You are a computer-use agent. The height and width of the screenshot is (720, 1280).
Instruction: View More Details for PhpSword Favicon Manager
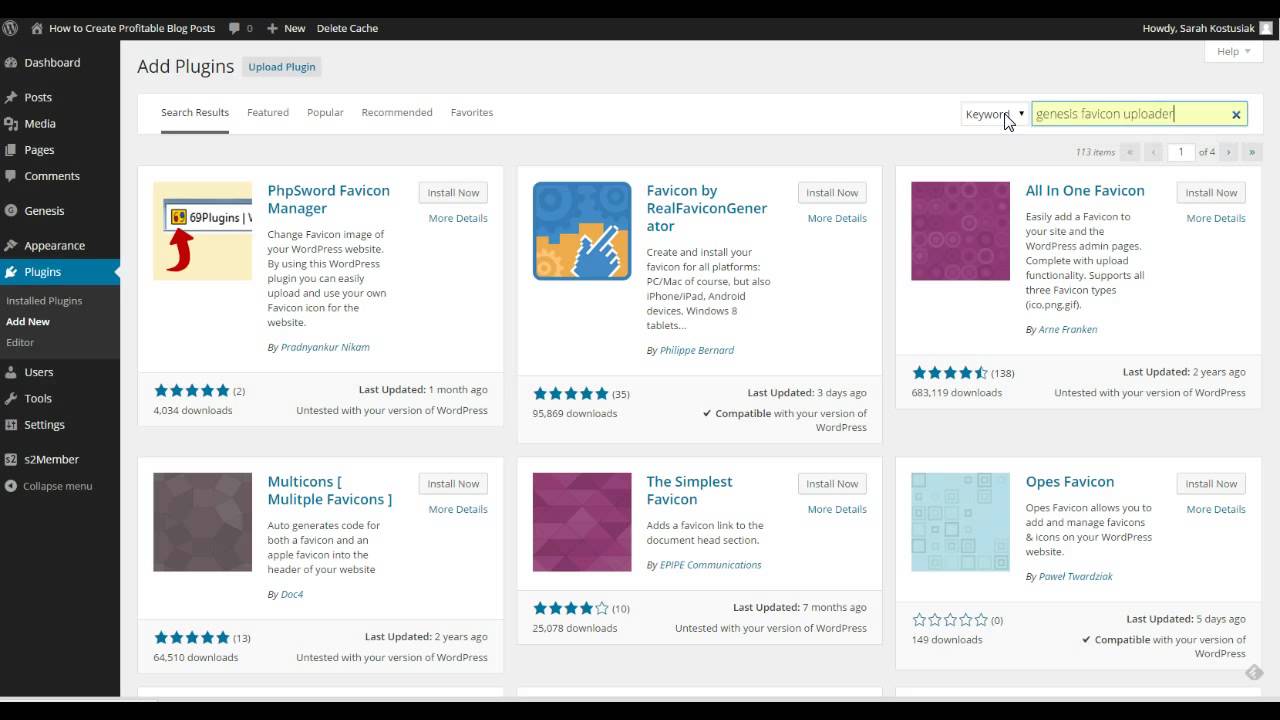click(x=458, y=218)
